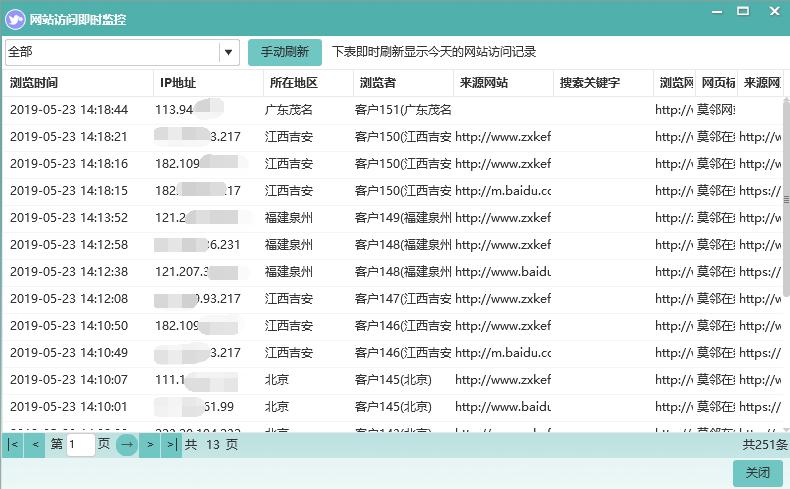Click the 来源网站 column header
Viewport: 790px width, 489px height.
point(503,83)
